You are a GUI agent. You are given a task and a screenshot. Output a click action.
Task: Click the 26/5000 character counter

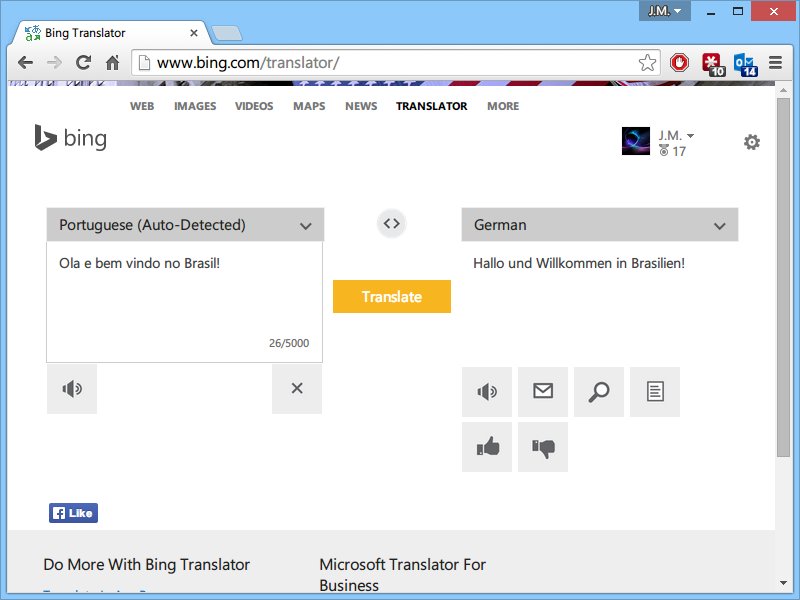point(289,343)
